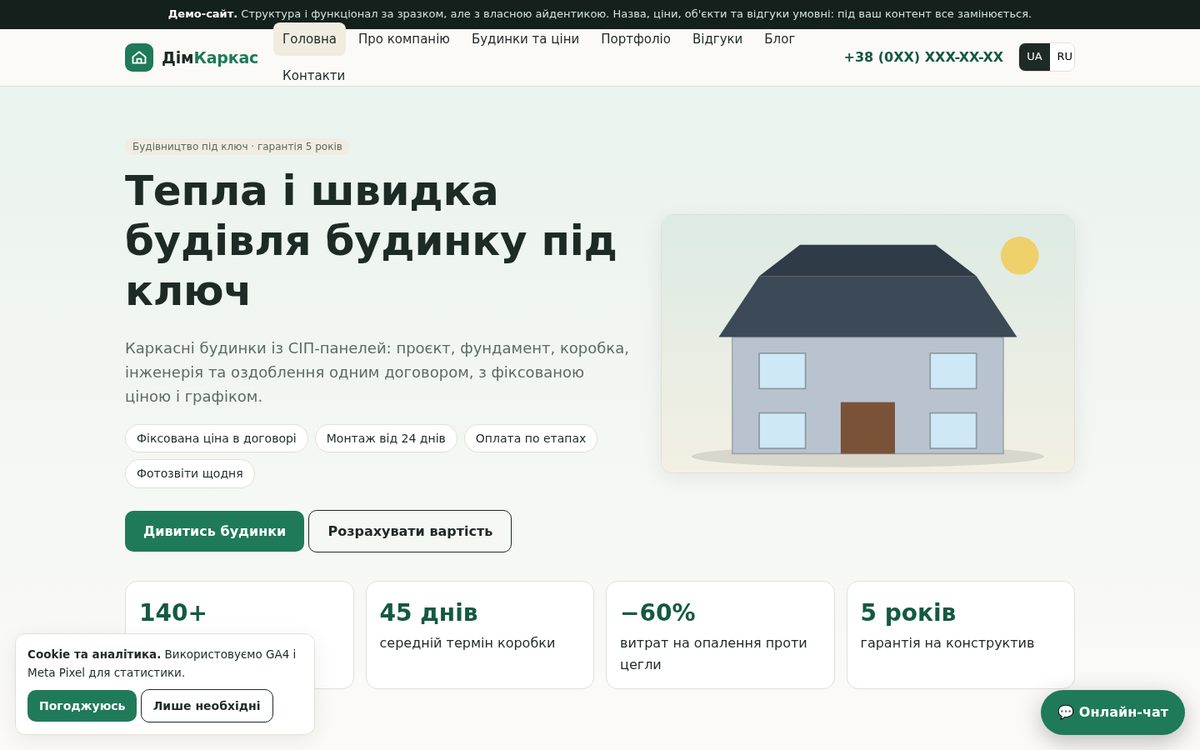This screenshot has width=1200, height=750.
Task: Click the Фотозвіти щодня chip
Action: (190, 473)
